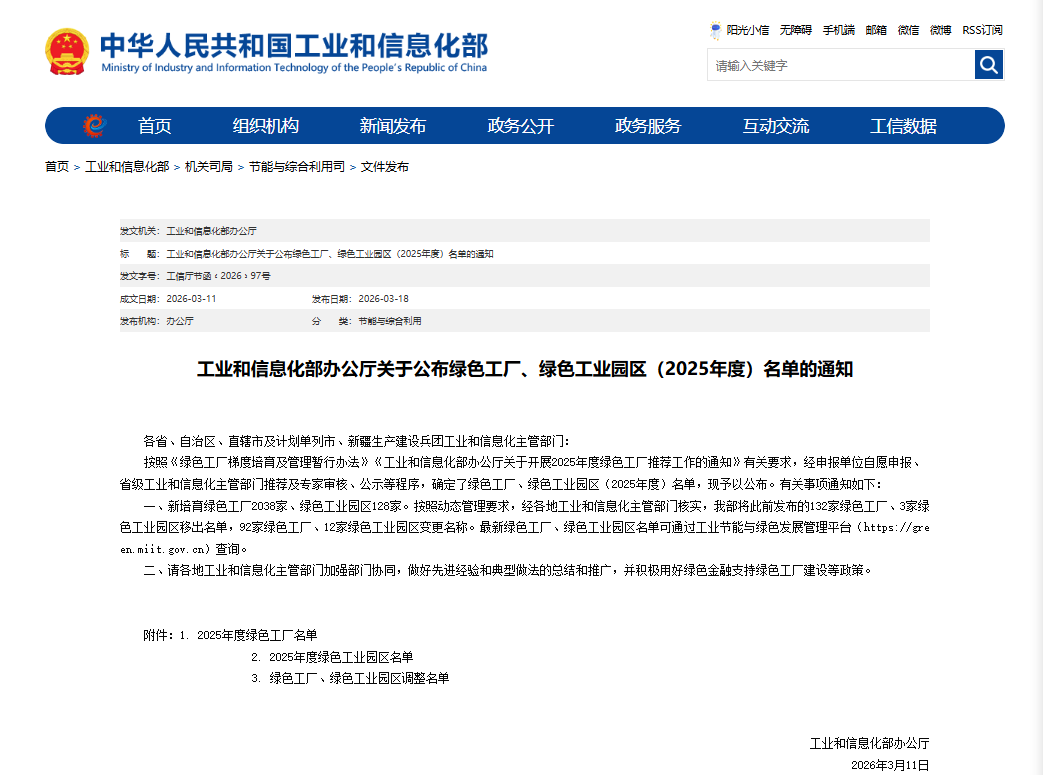
Task: Select the 工信数据 menu item
Action: (x=903, y=126)
